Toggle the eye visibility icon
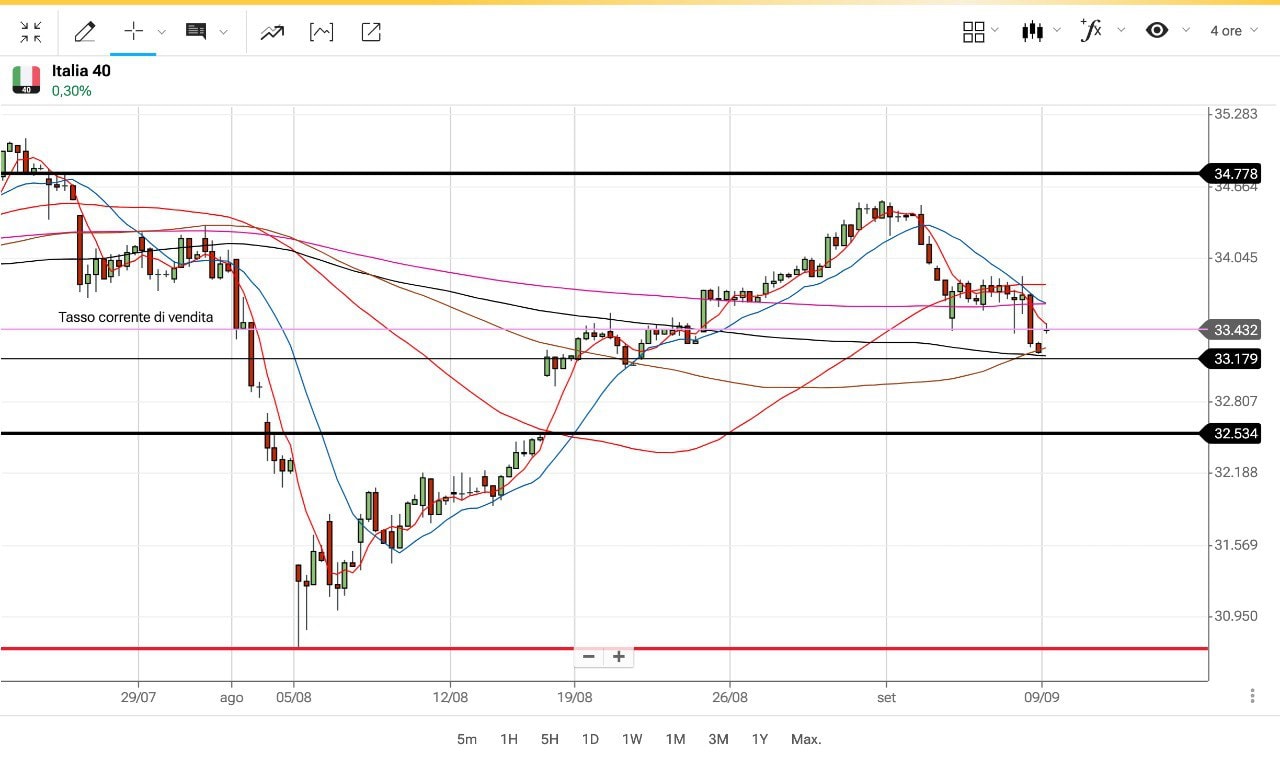Image resolution: width=1280 pixels, height=767 pixels. [1157, 31]
